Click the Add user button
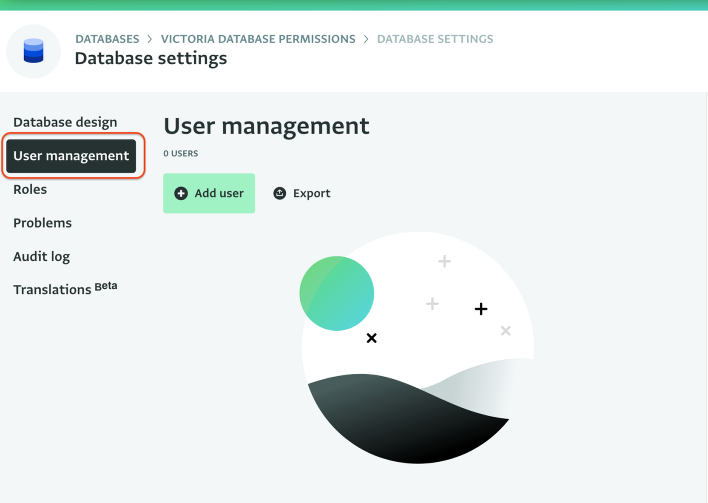This screenshot has width=708, height=503. pyautogui.click(x=209, y=193)
